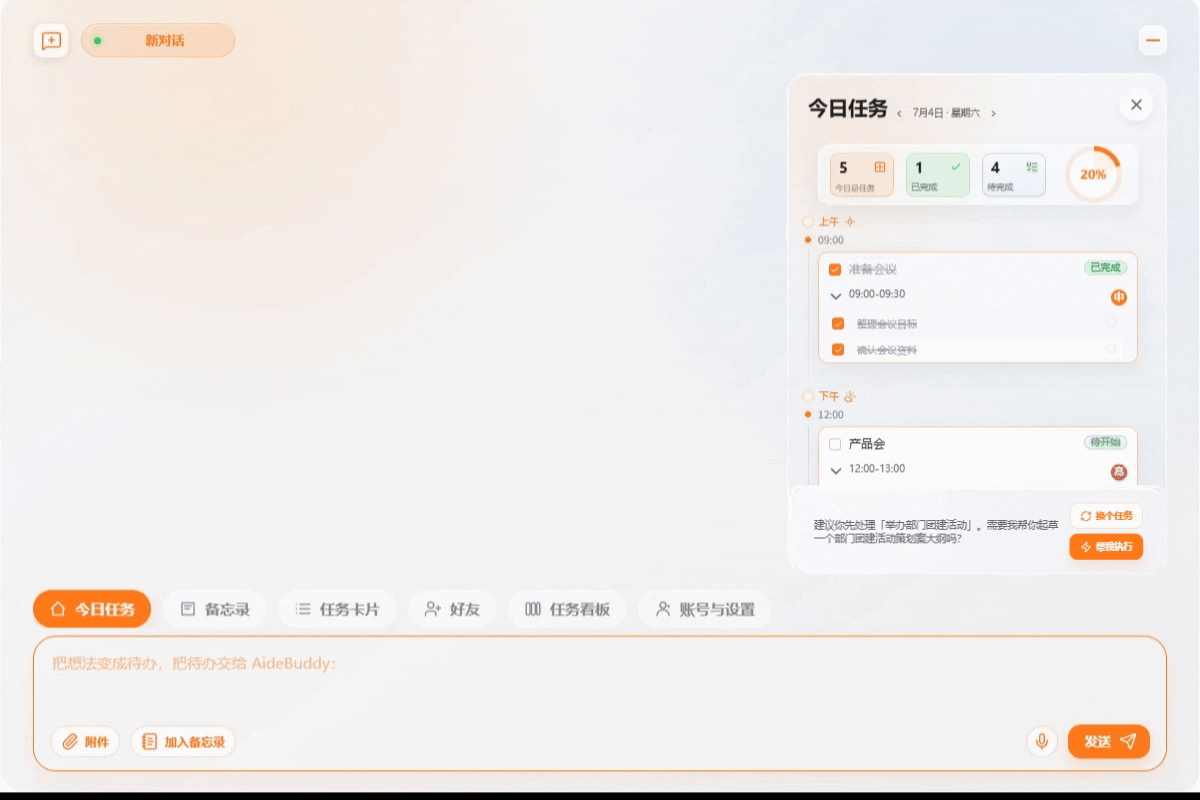
Task: Click the 7月4日 · 星期六 date label
Action: tap(946, 114)
